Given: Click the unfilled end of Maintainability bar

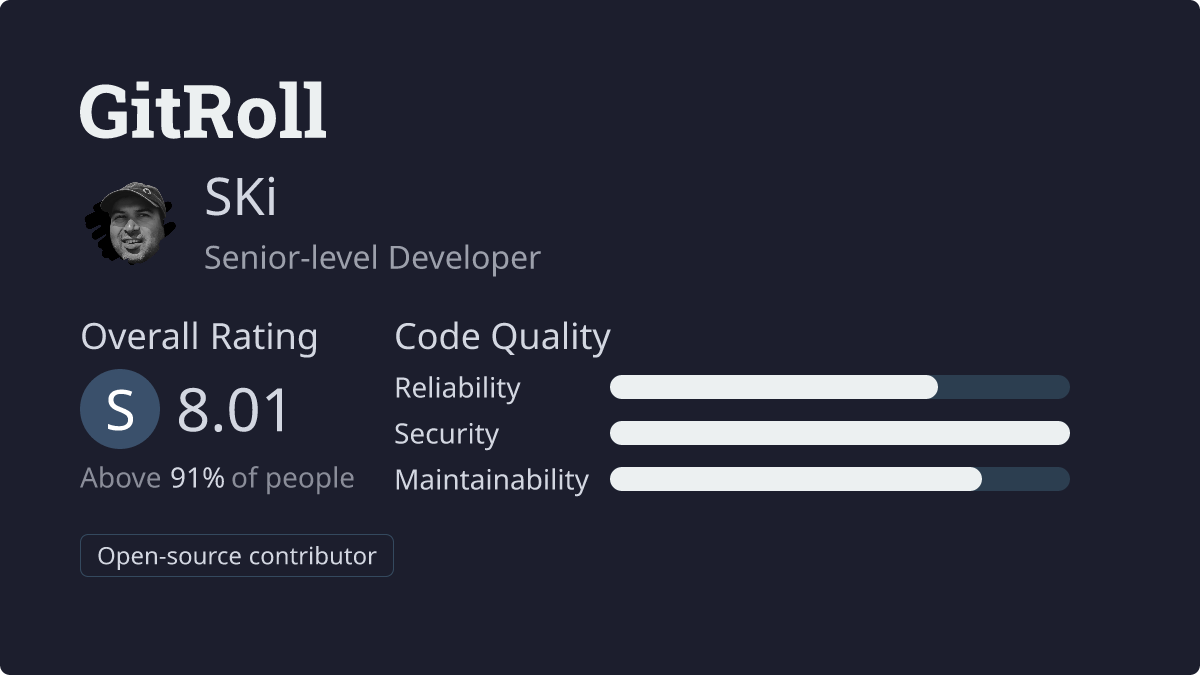Looking at the screenshot, I should pos(1026,479).
